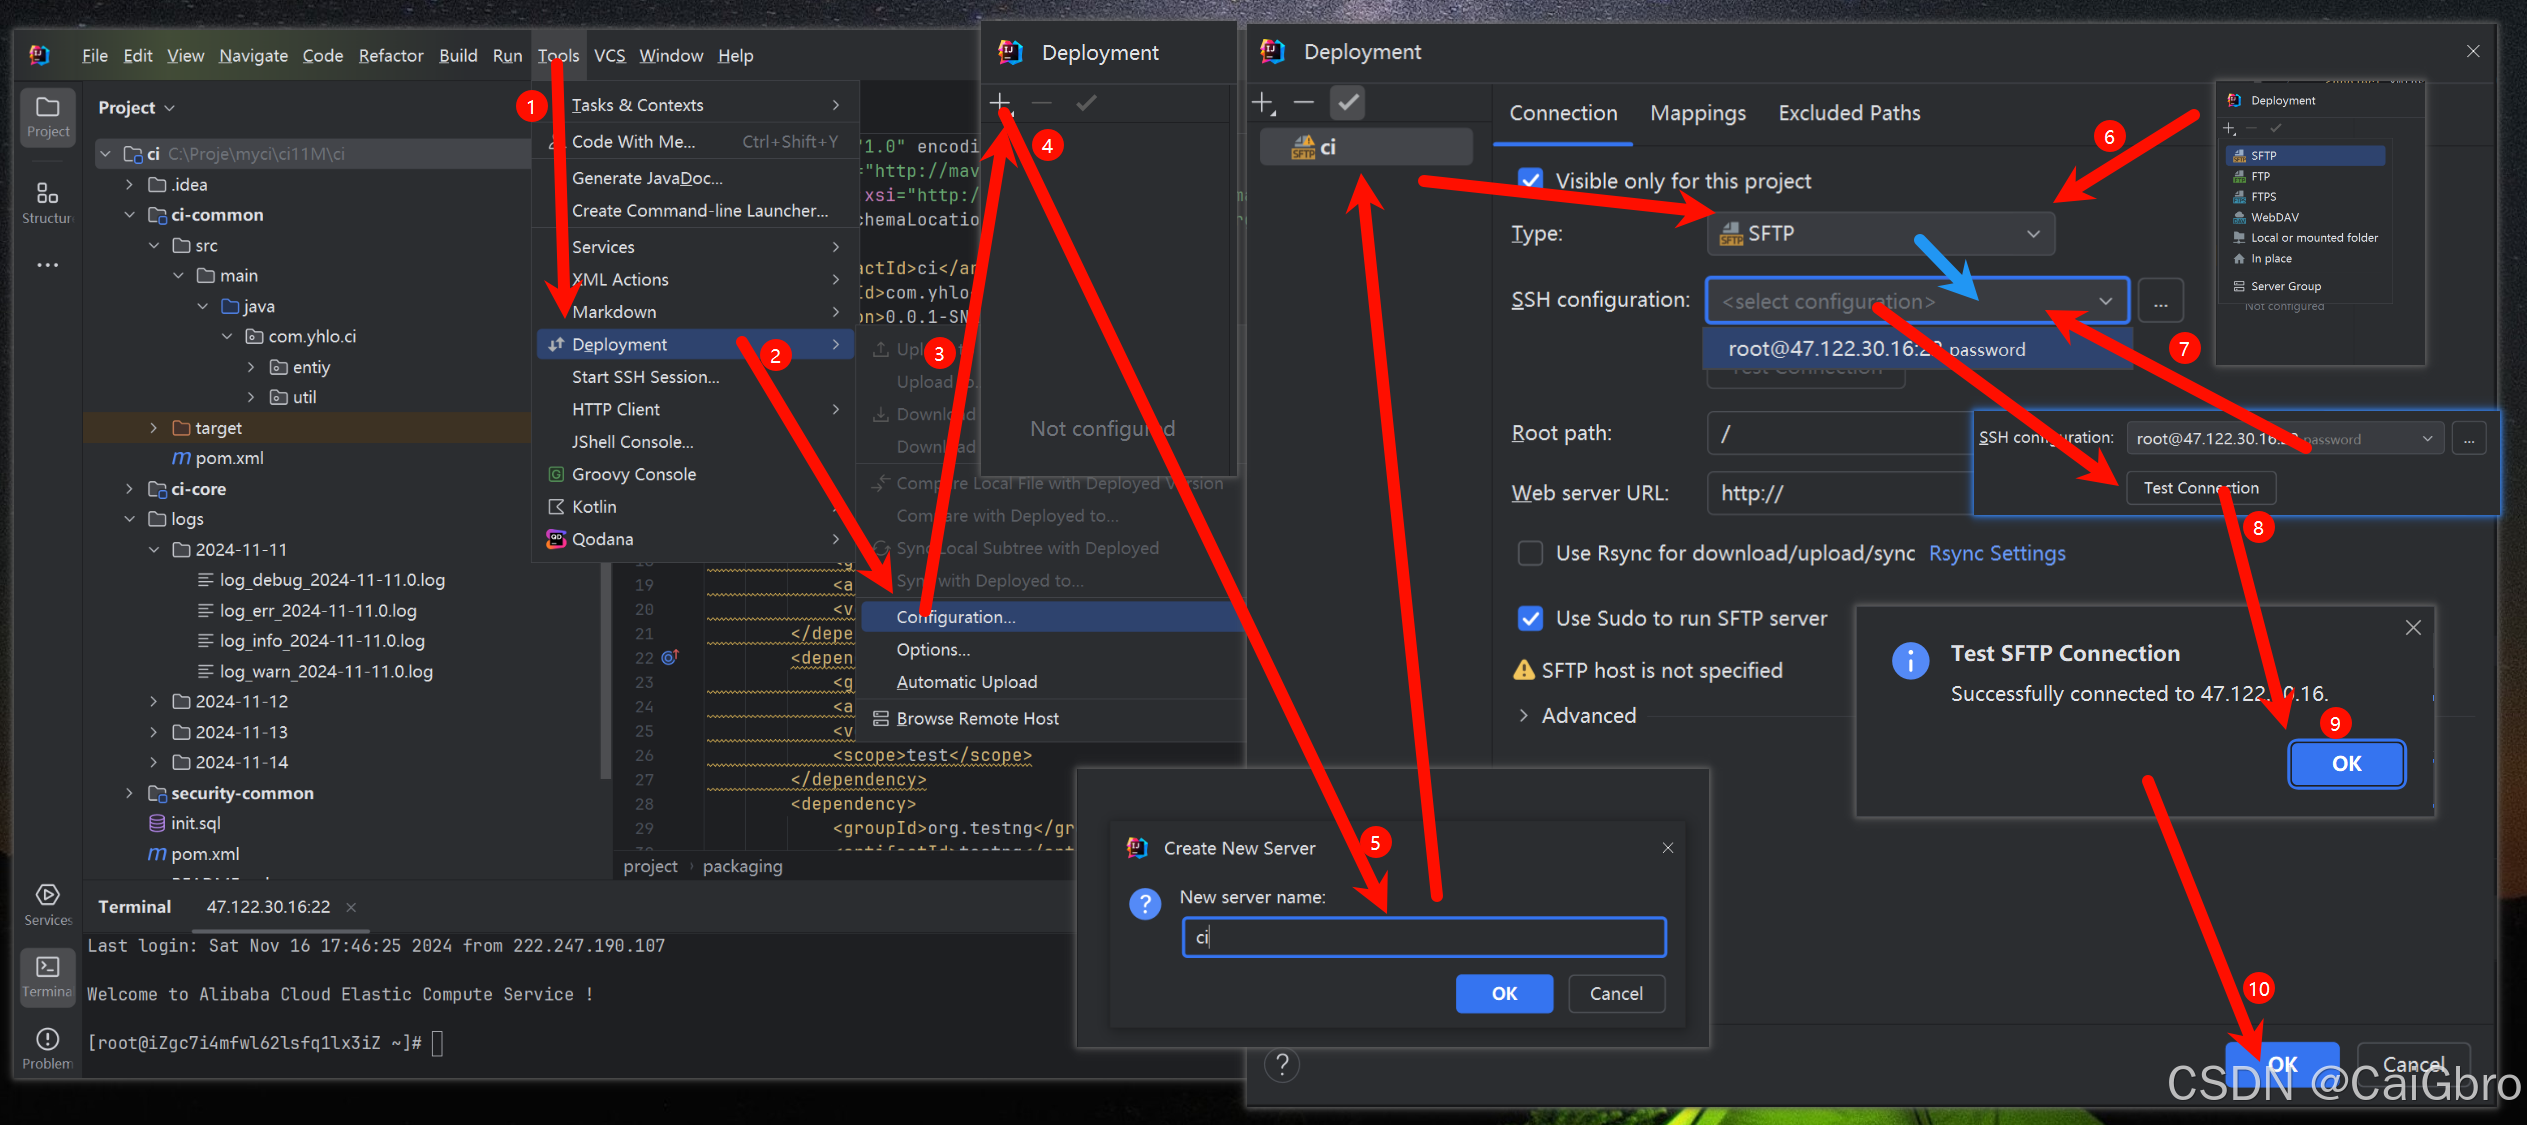Uncheck Use Sudo to run SFTP server
This screenshot has width=2527, height=1125.
[x=1530, y=618]
